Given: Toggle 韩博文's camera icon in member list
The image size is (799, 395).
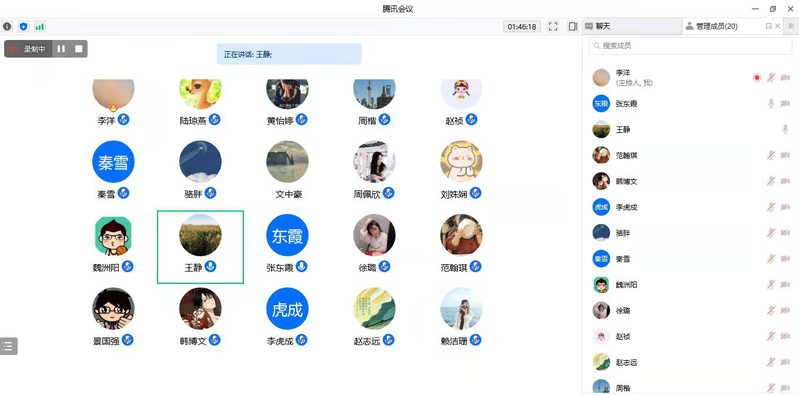Looking at the screenshot, I should [785, 181].
